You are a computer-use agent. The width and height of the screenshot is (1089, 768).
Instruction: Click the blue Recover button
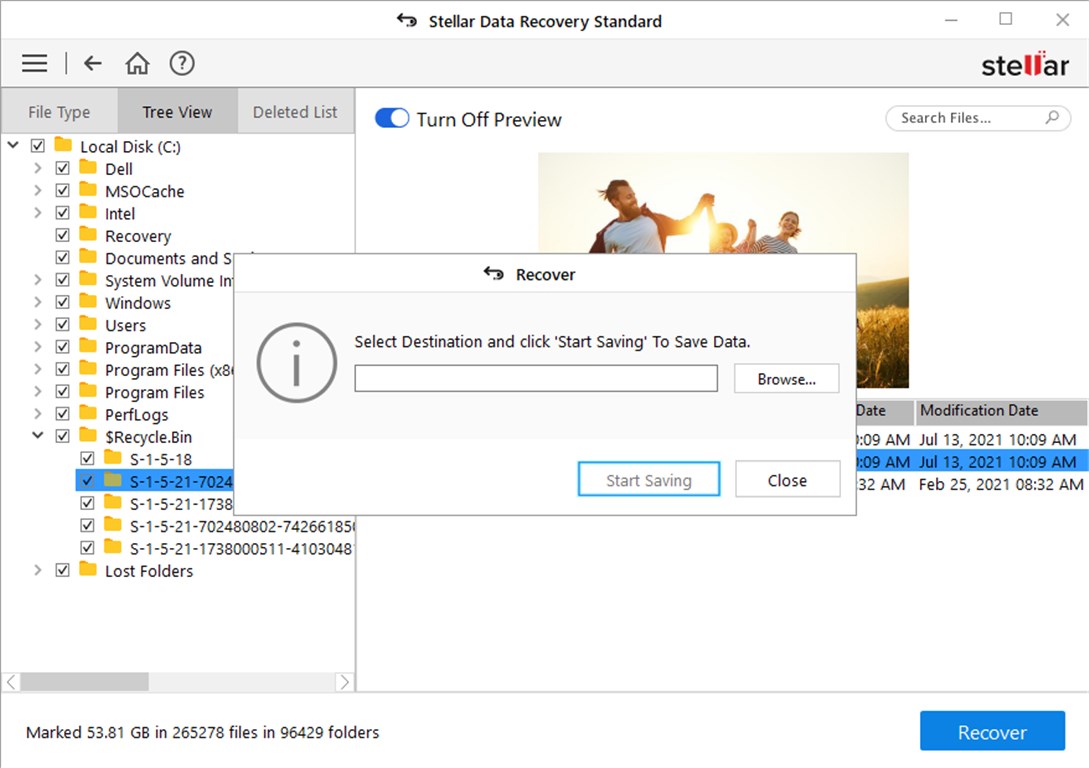coord(992,732)
